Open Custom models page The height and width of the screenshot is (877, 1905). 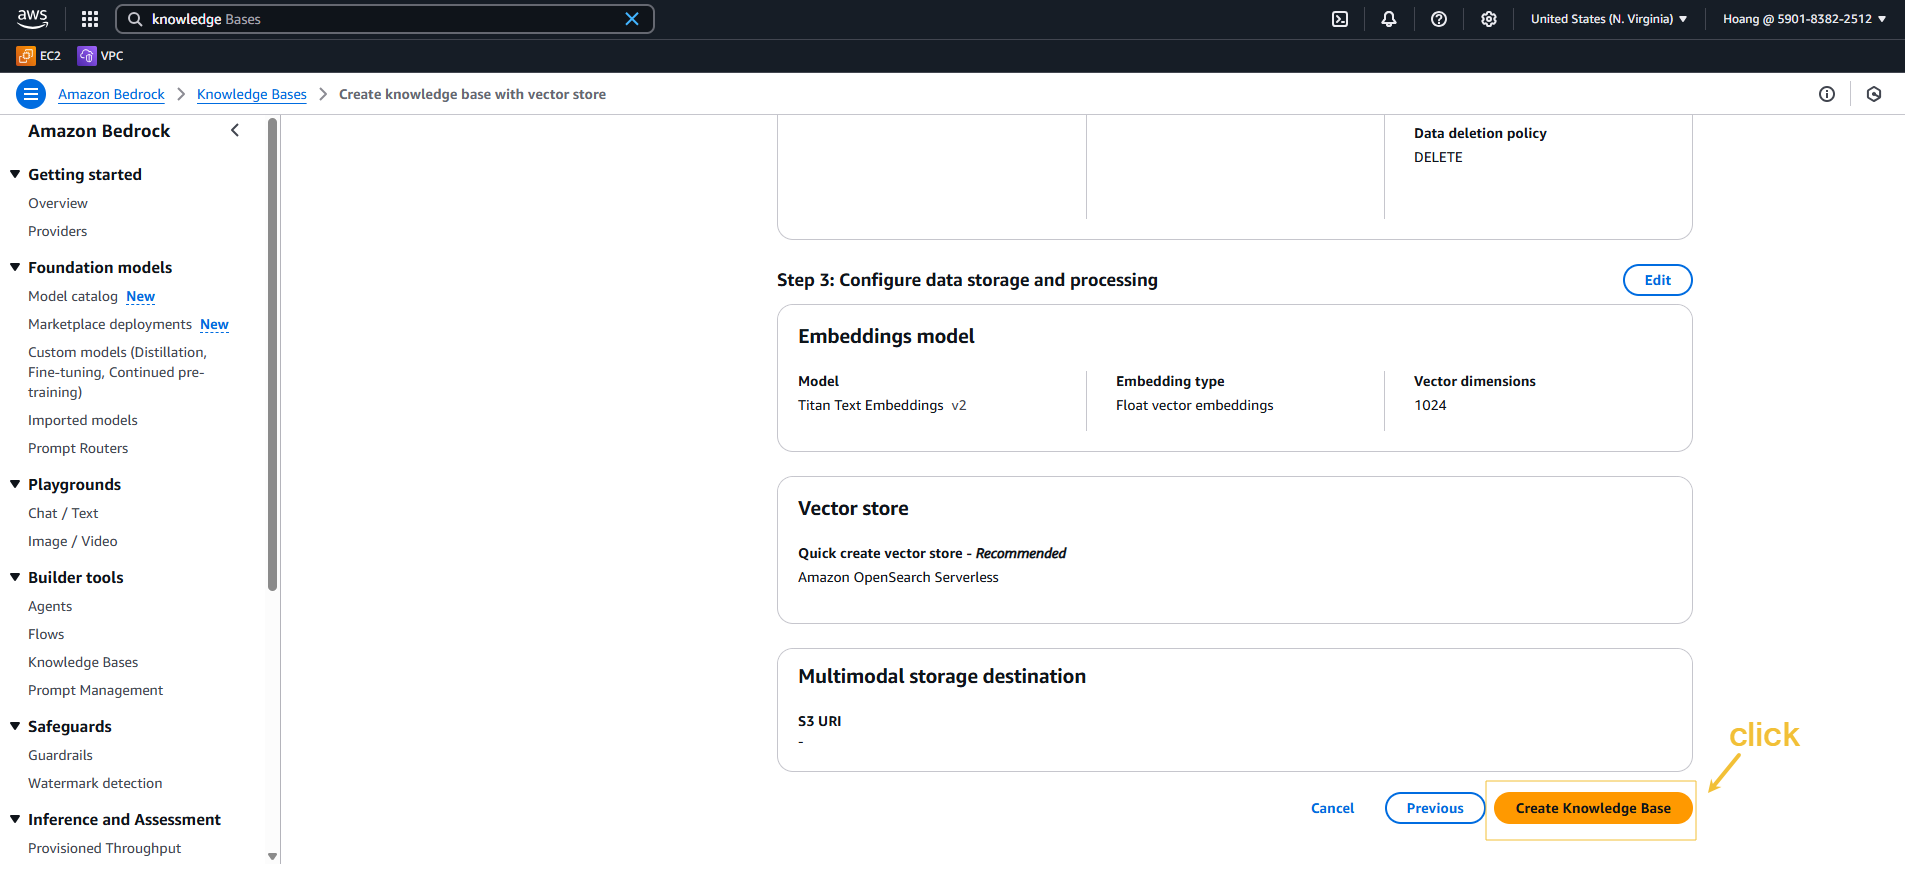pos(117,372)
